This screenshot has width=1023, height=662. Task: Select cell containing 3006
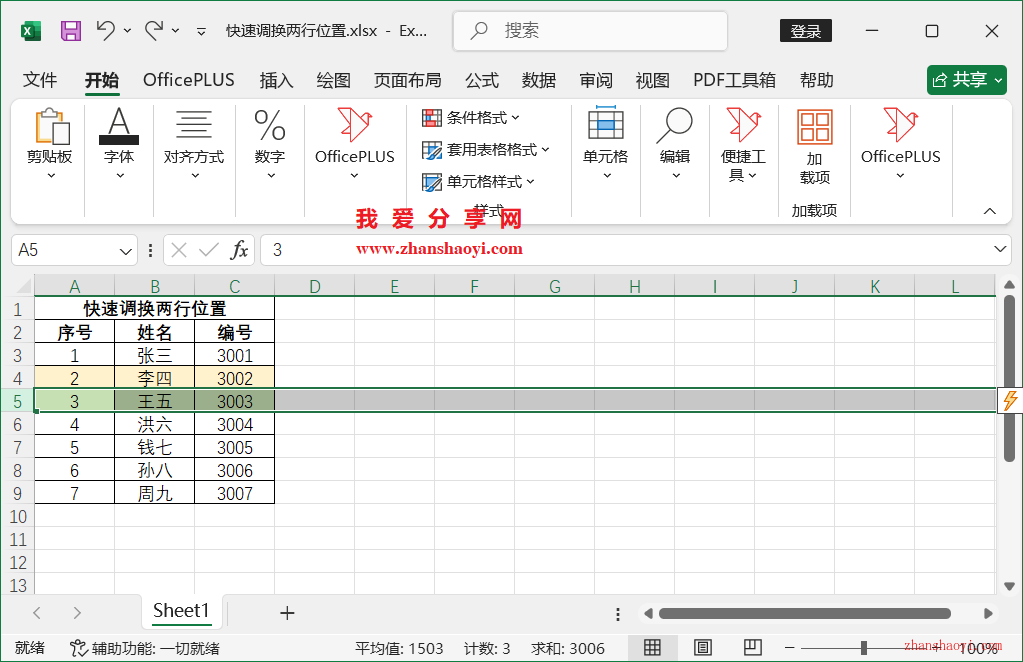coord(235,471)
